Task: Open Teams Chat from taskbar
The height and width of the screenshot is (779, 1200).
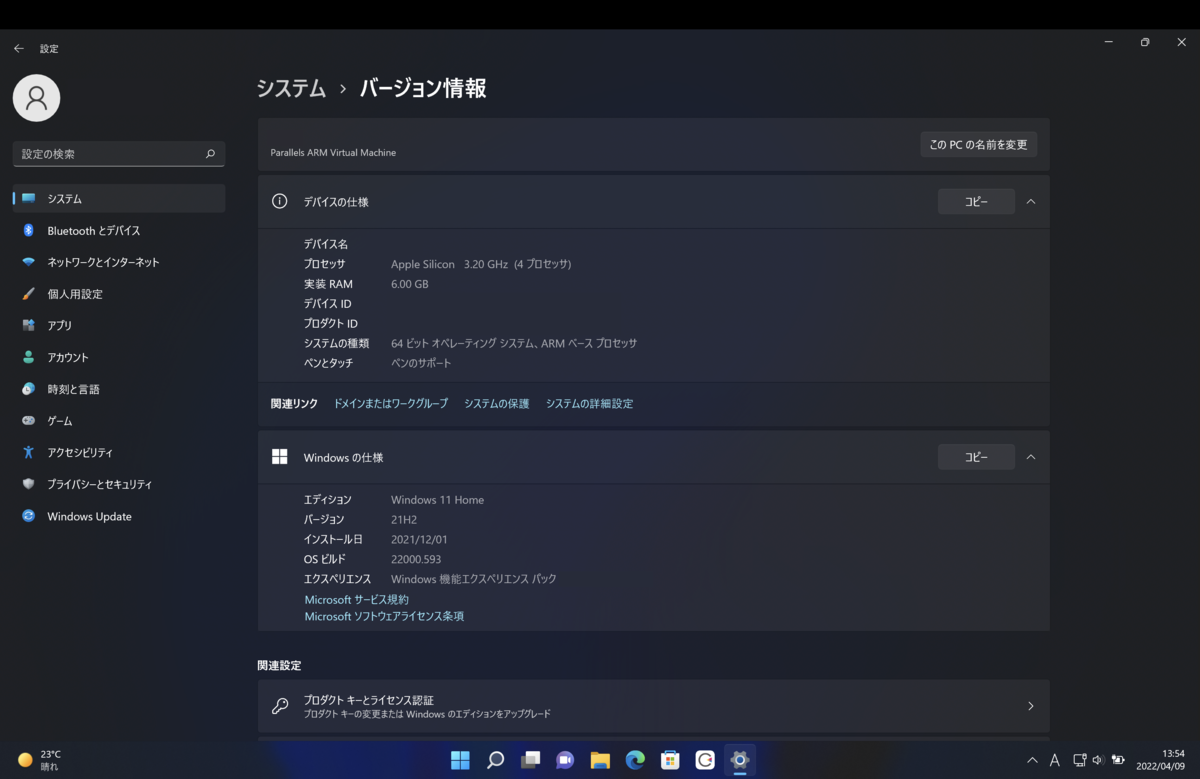Action: pyautogui.click(x=565, y=760)
